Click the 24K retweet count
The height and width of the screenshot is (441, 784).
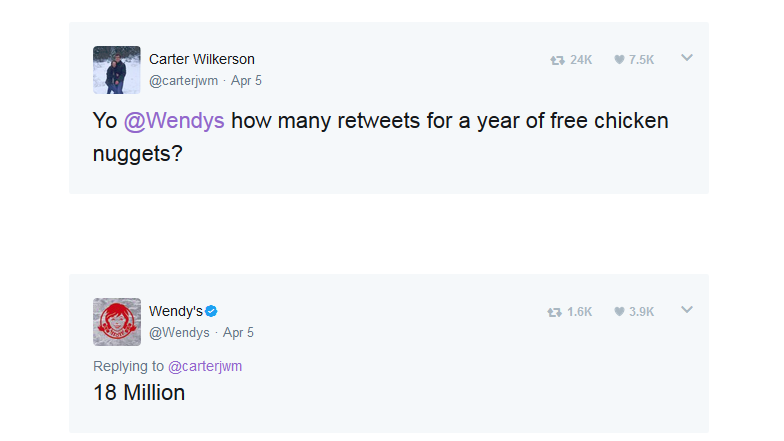pyautogui.click(x=581, y=60)
